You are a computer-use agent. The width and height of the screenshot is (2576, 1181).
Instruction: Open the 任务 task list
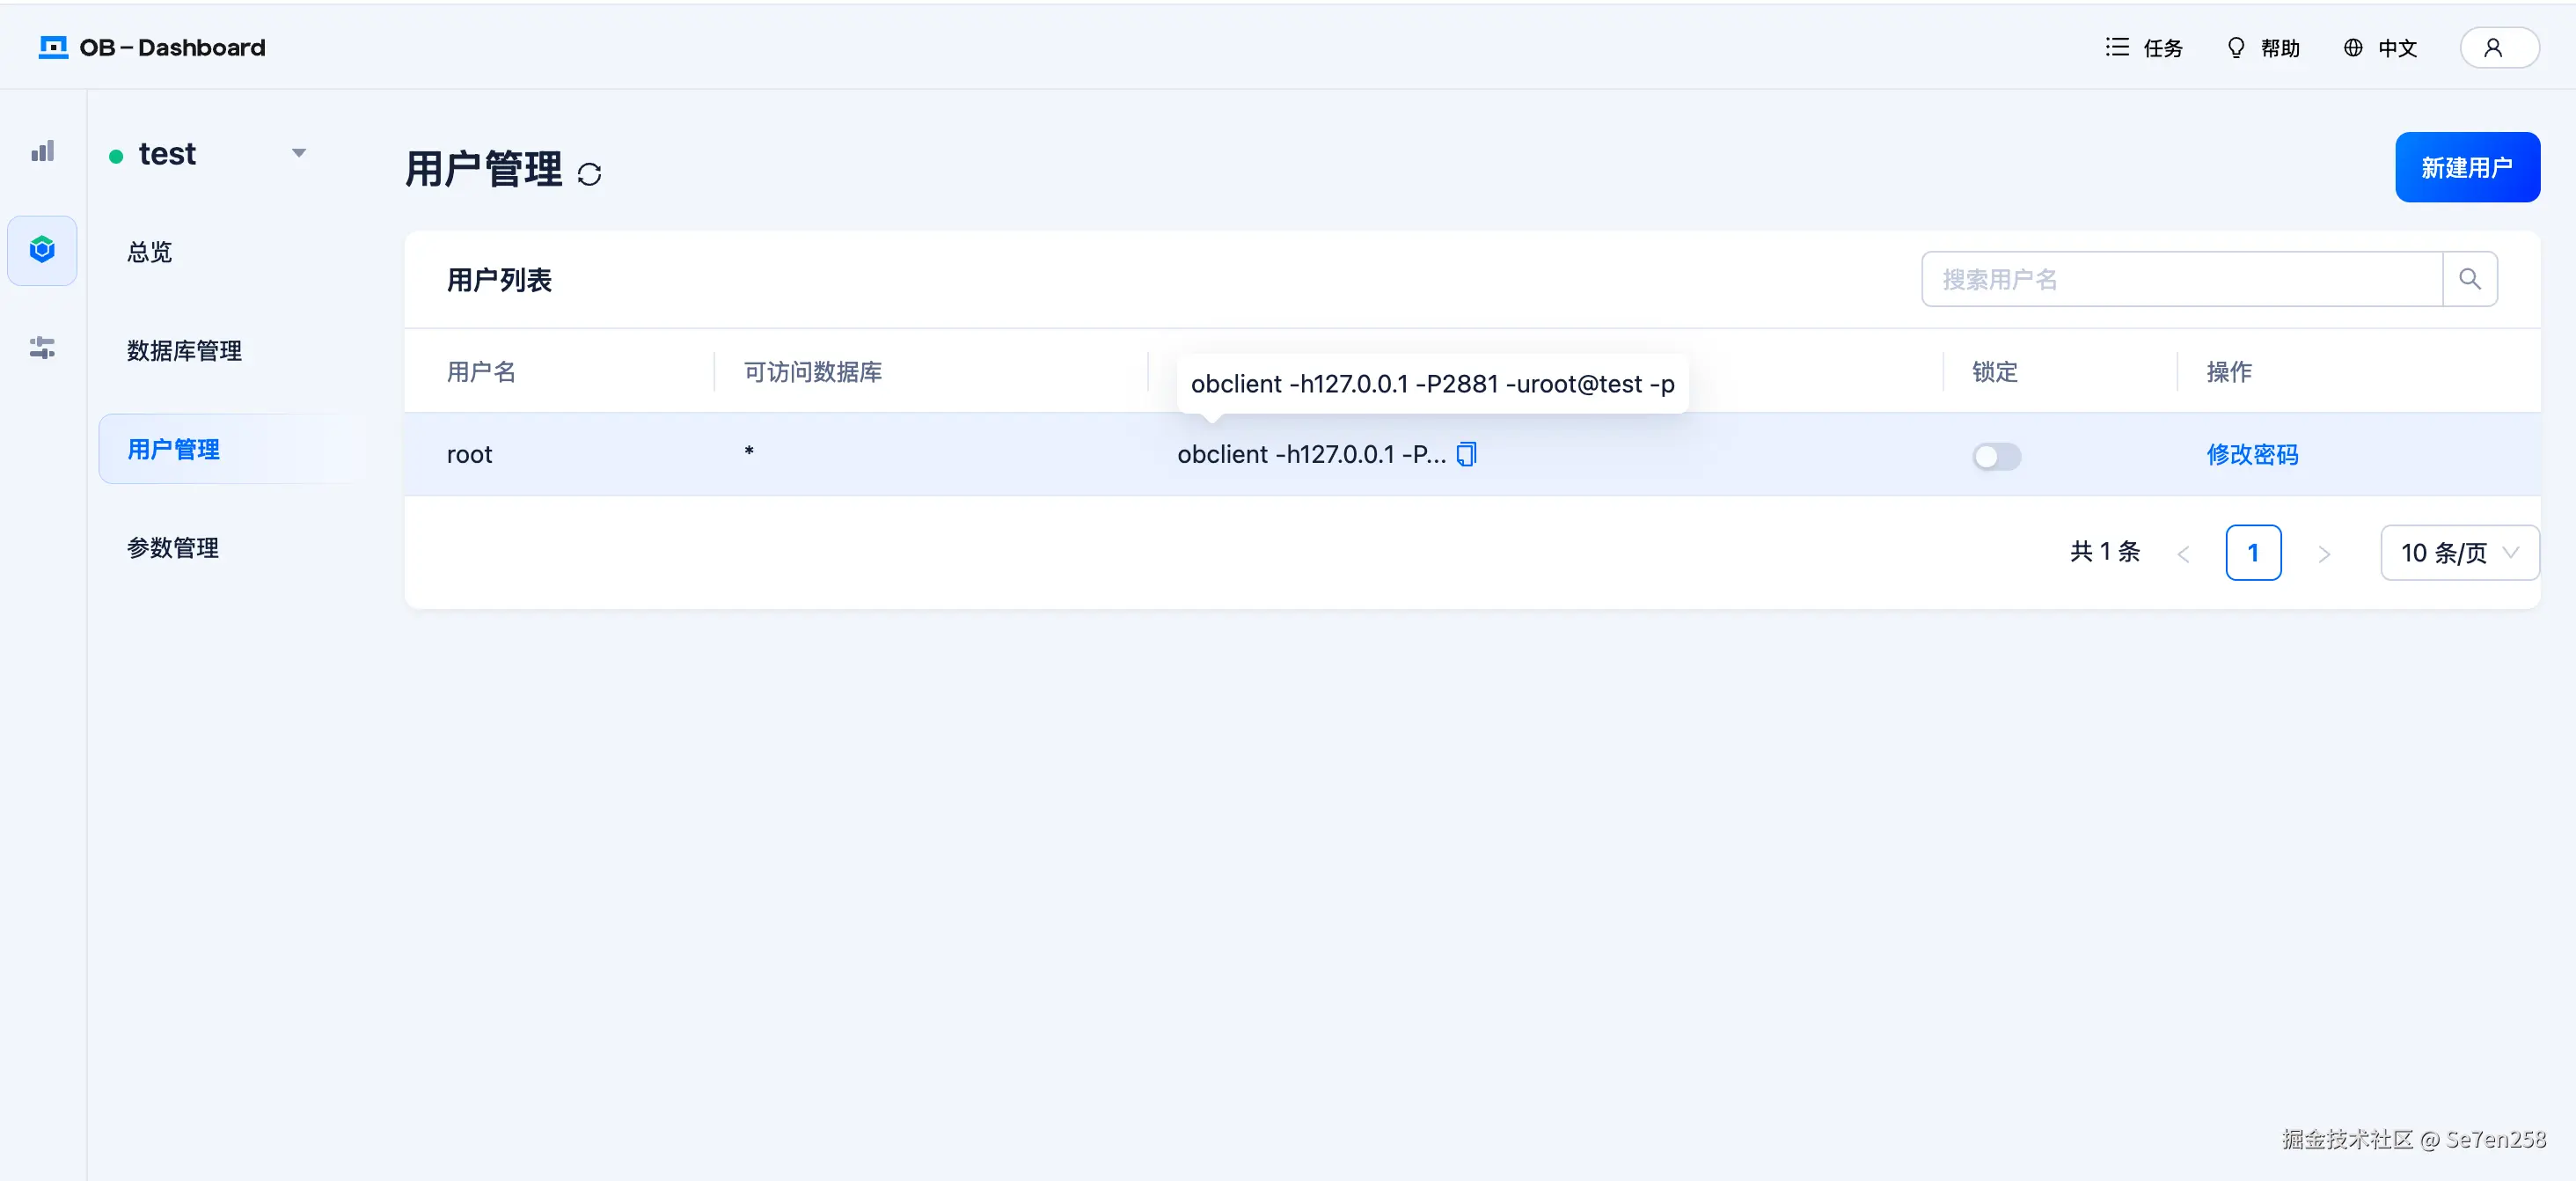[x=2143, y=48]
